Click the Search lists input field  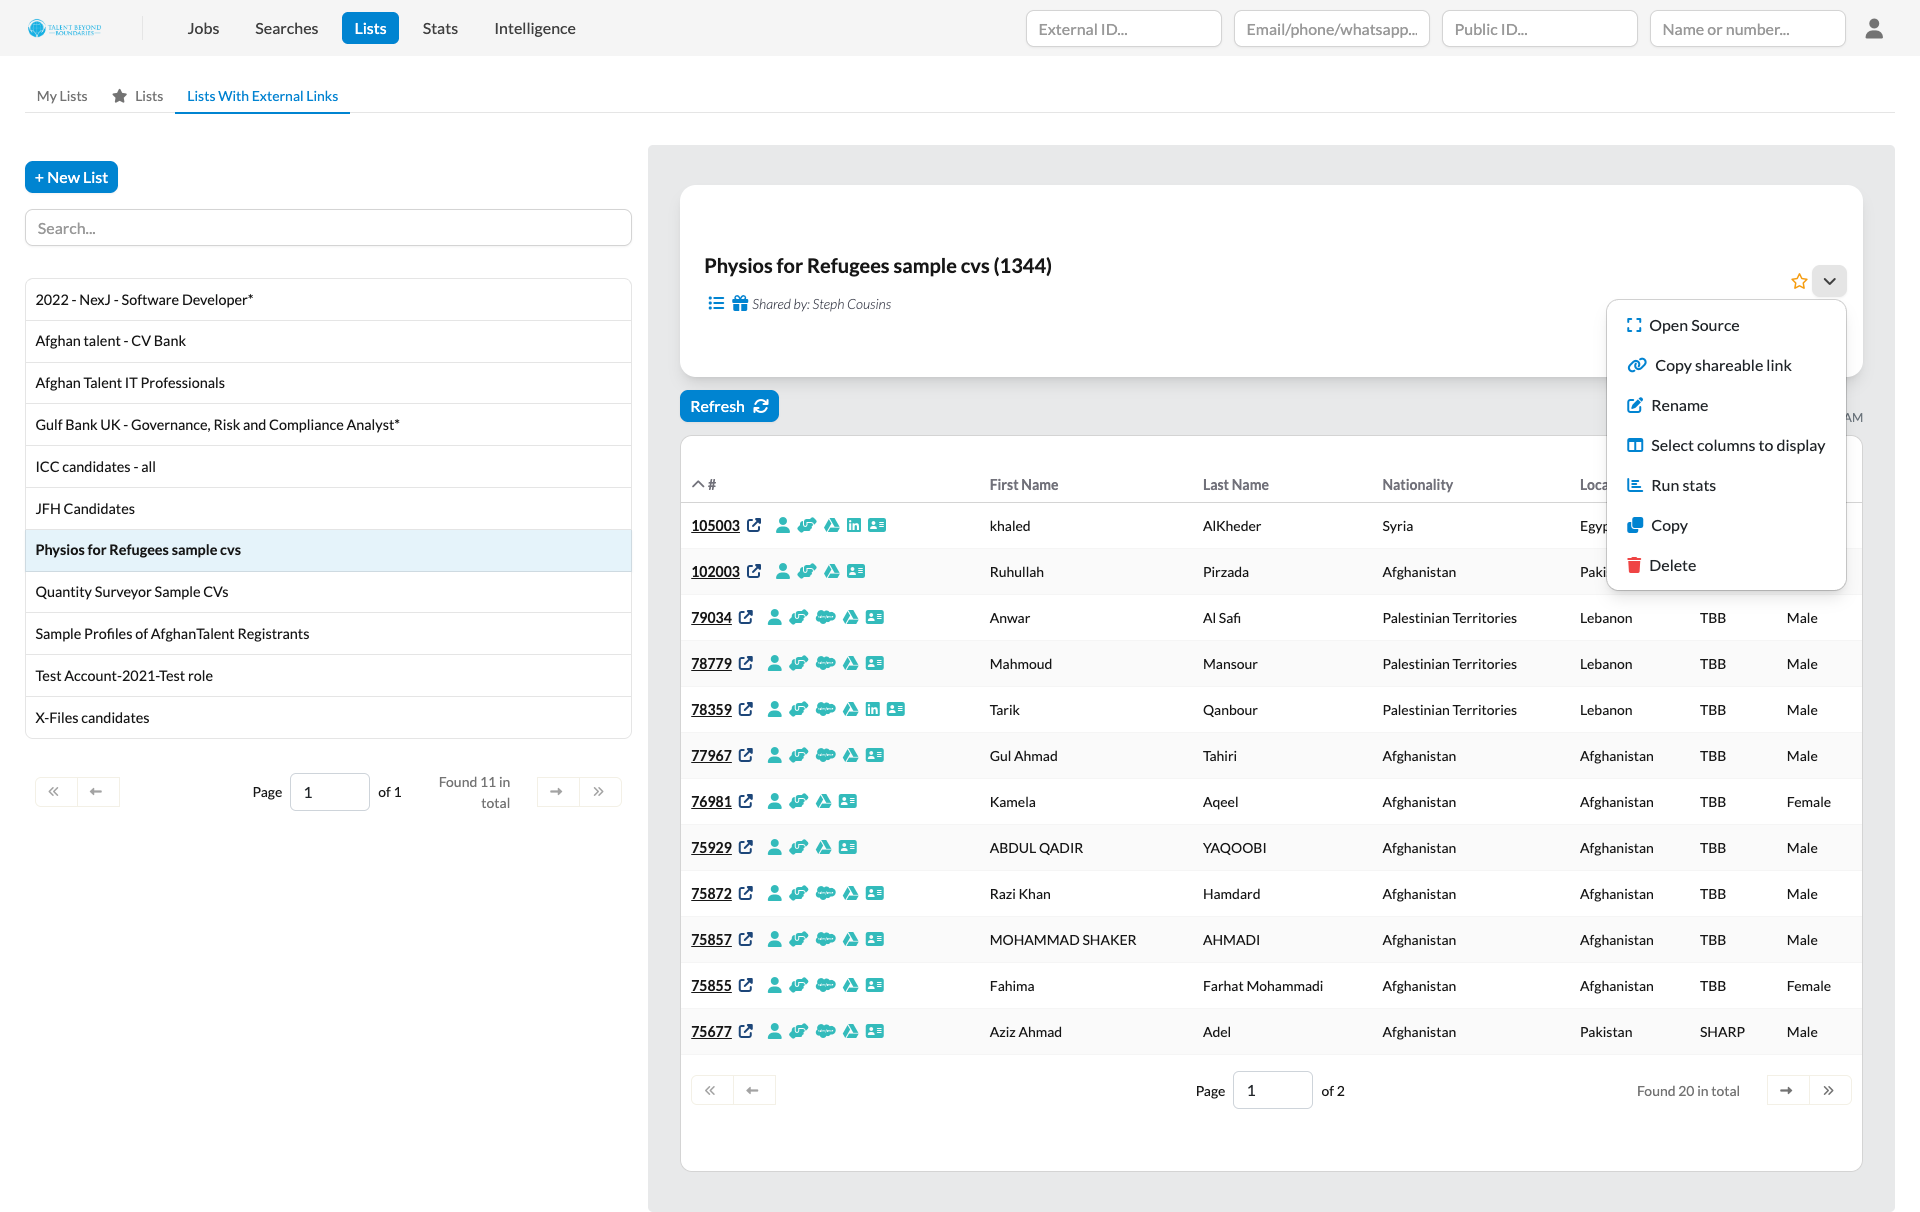tap(328, 227)
